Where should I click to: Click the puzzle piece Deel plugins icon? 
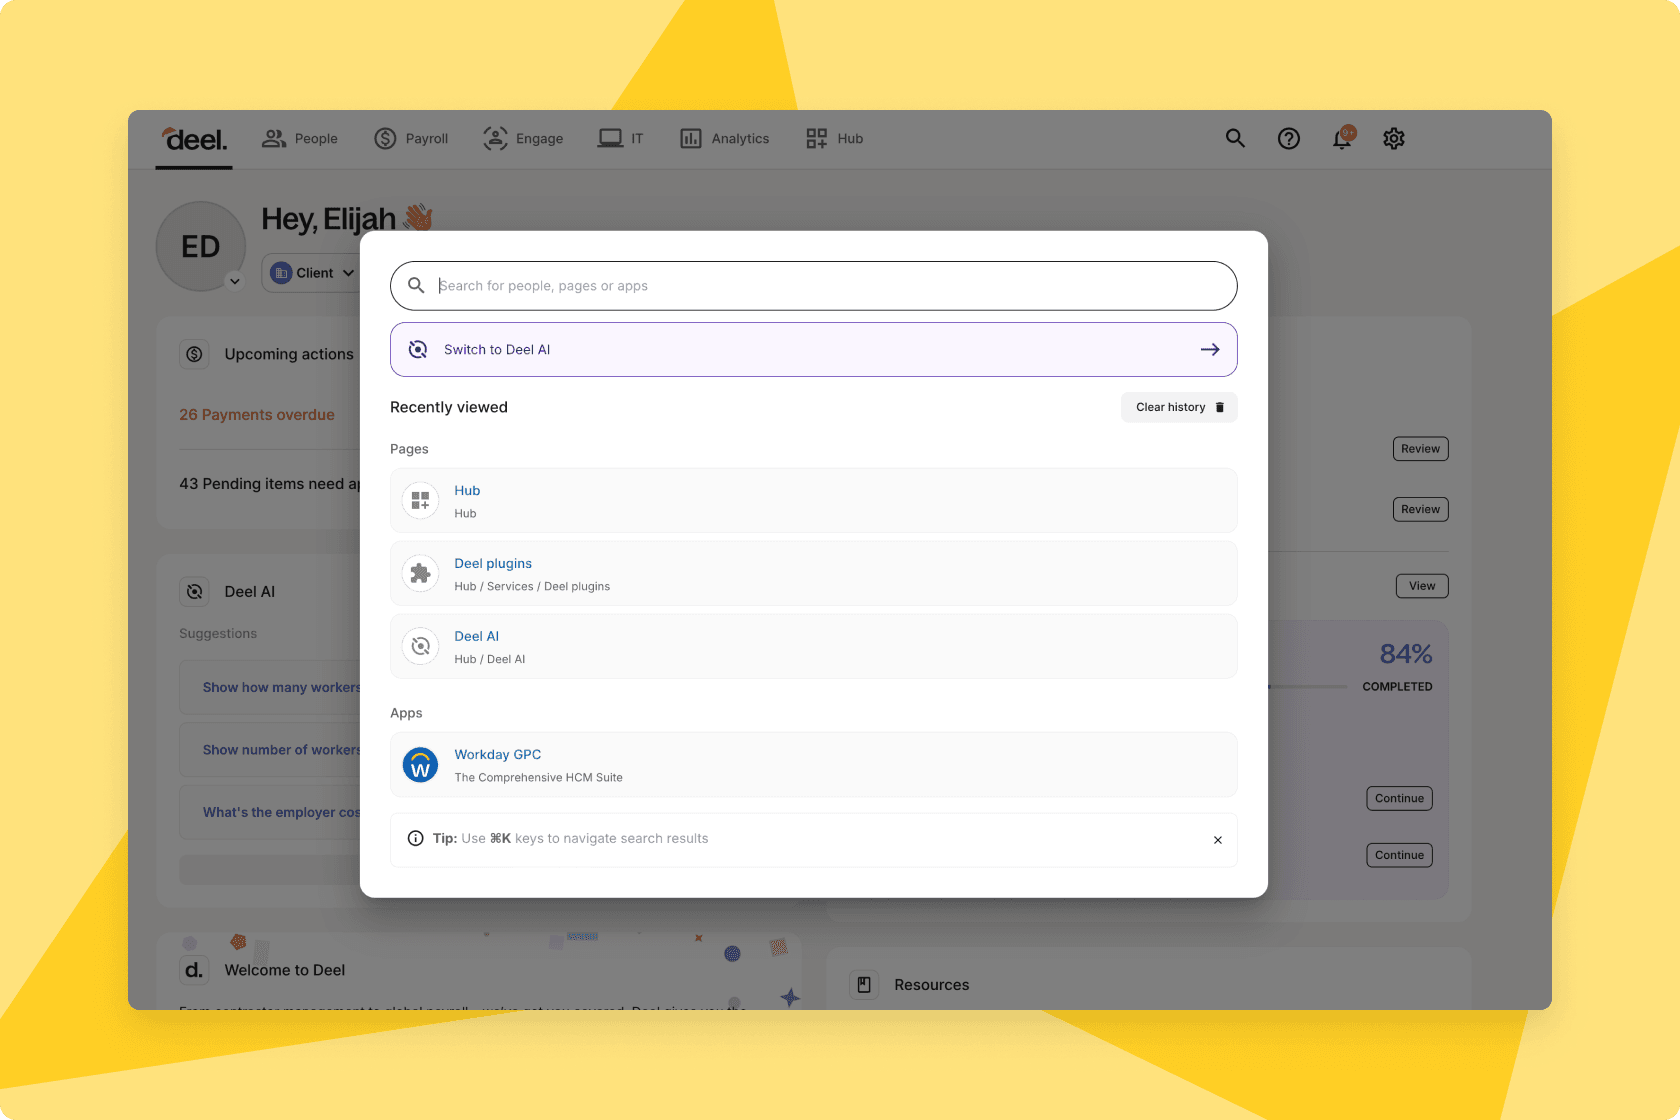421,574
